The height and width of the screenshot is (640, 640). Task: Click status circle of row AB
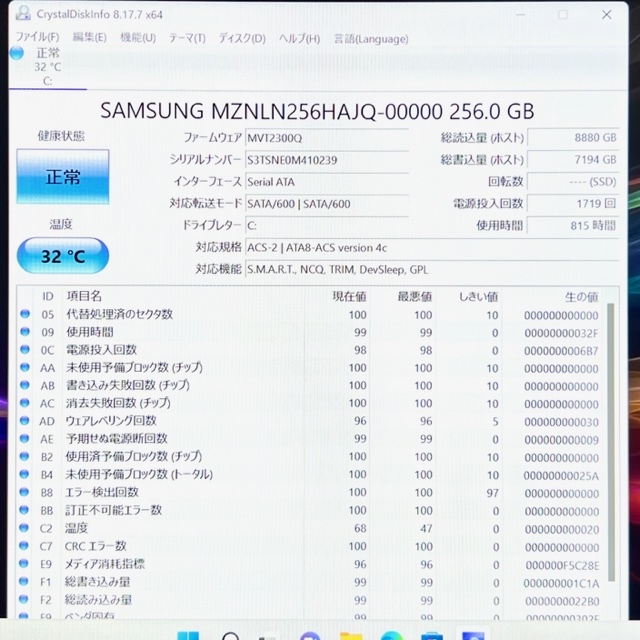coord(24,385)
